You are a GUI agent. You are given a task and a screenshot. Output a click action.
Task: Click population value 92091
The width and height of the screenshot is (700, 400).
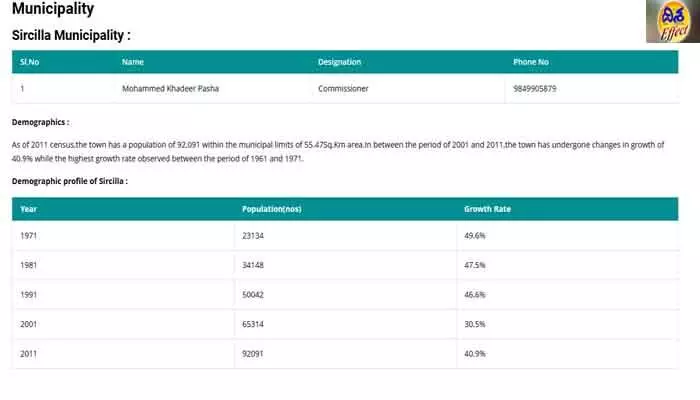tap(253, 354)
